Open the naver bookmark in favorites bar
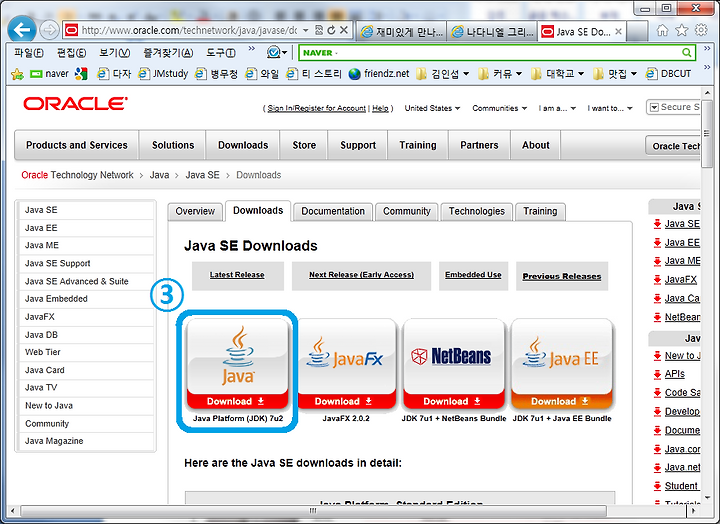Screen dimensions: 720x524 click(x=49, y=74)
